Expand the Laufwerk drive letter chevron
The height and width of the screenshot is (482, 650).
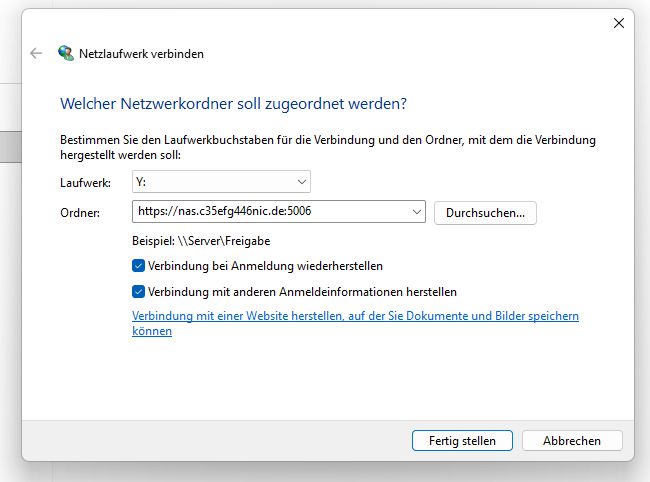tap(302, 182)
